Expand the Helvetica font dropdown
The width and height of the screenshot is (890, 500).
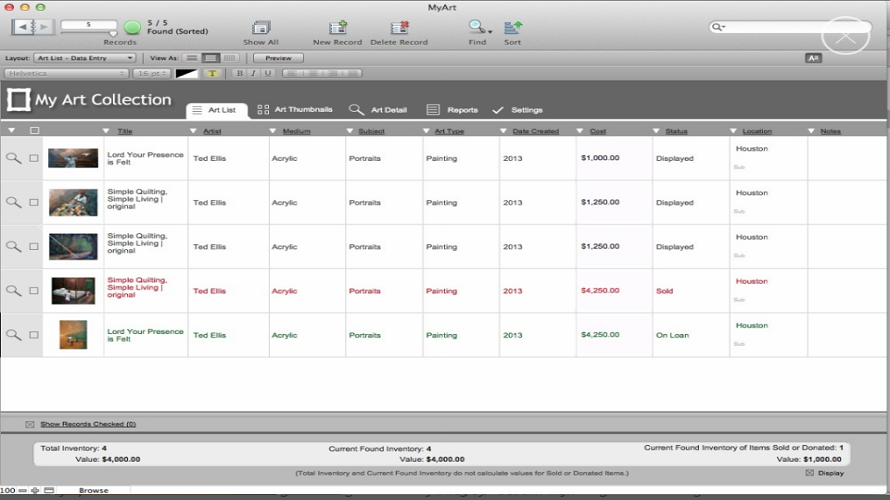(x=66, y=73)
